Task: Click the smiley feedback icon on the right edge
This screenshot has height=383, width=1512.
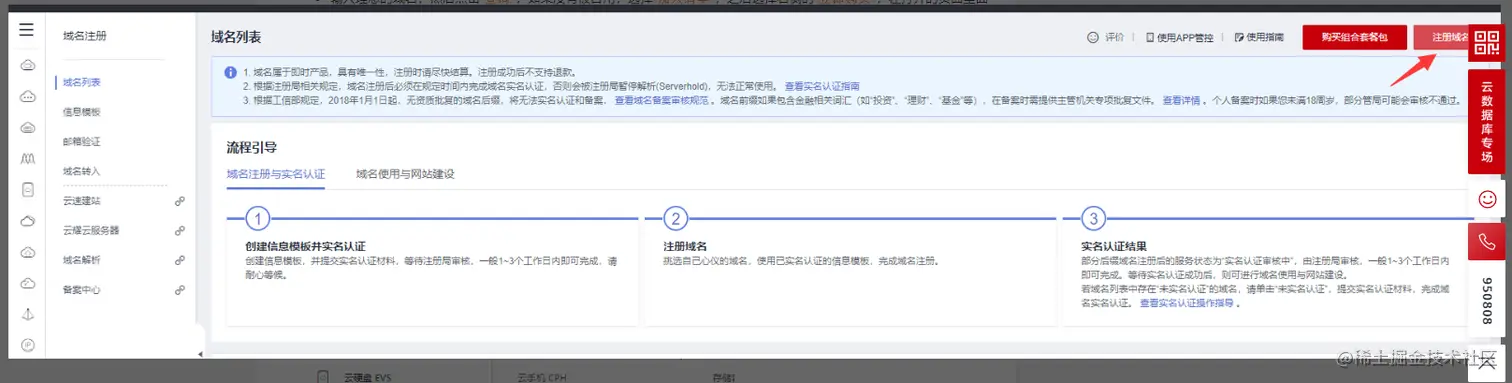Action: pyautogui.click(x=1487, y=199)
